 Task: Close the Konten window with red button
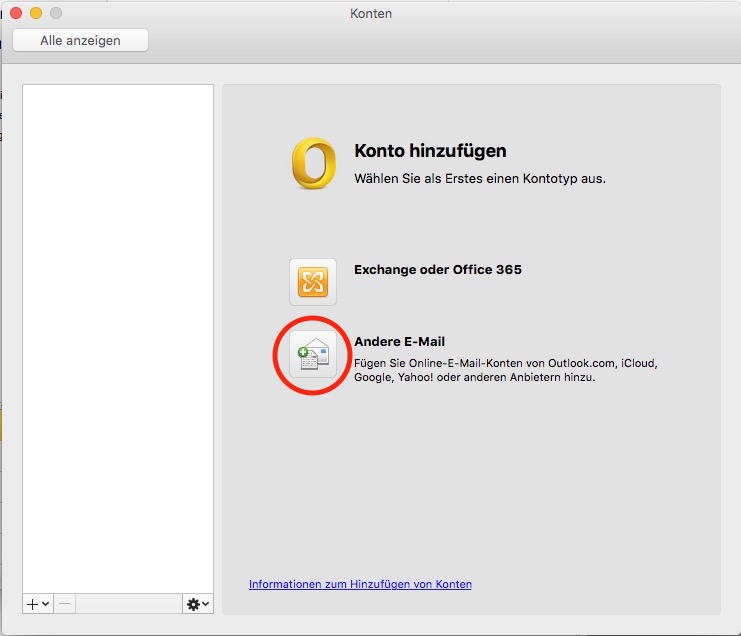(x=15, y=13)
